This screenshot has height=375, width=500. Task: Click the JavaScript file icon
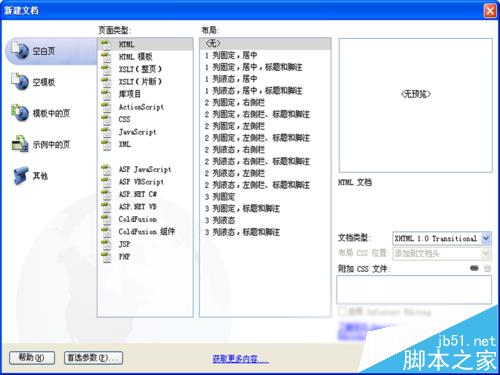106,132
